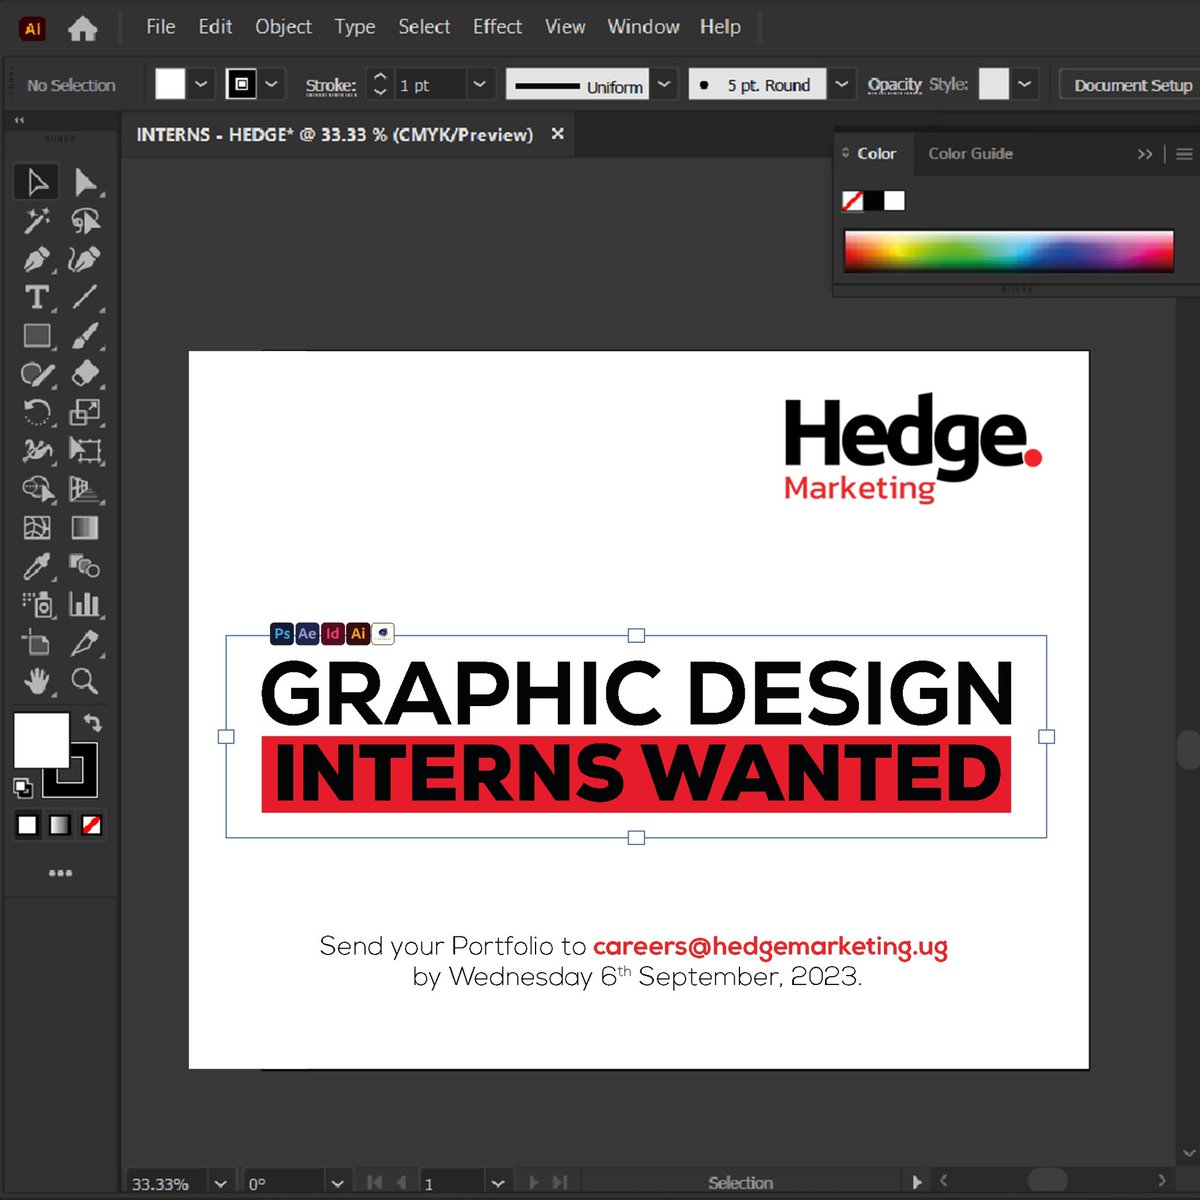Collapse Color panel with double chevrons
The image size is (1200, 1200).
[1145, 154]
